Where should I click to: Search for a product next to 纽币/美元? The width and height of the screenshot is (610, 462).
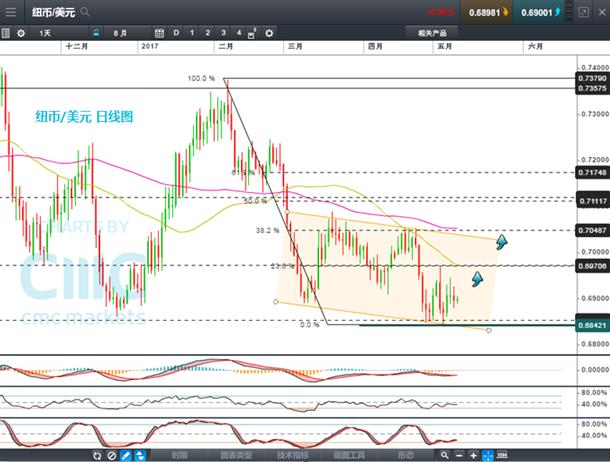coord(85,12)
